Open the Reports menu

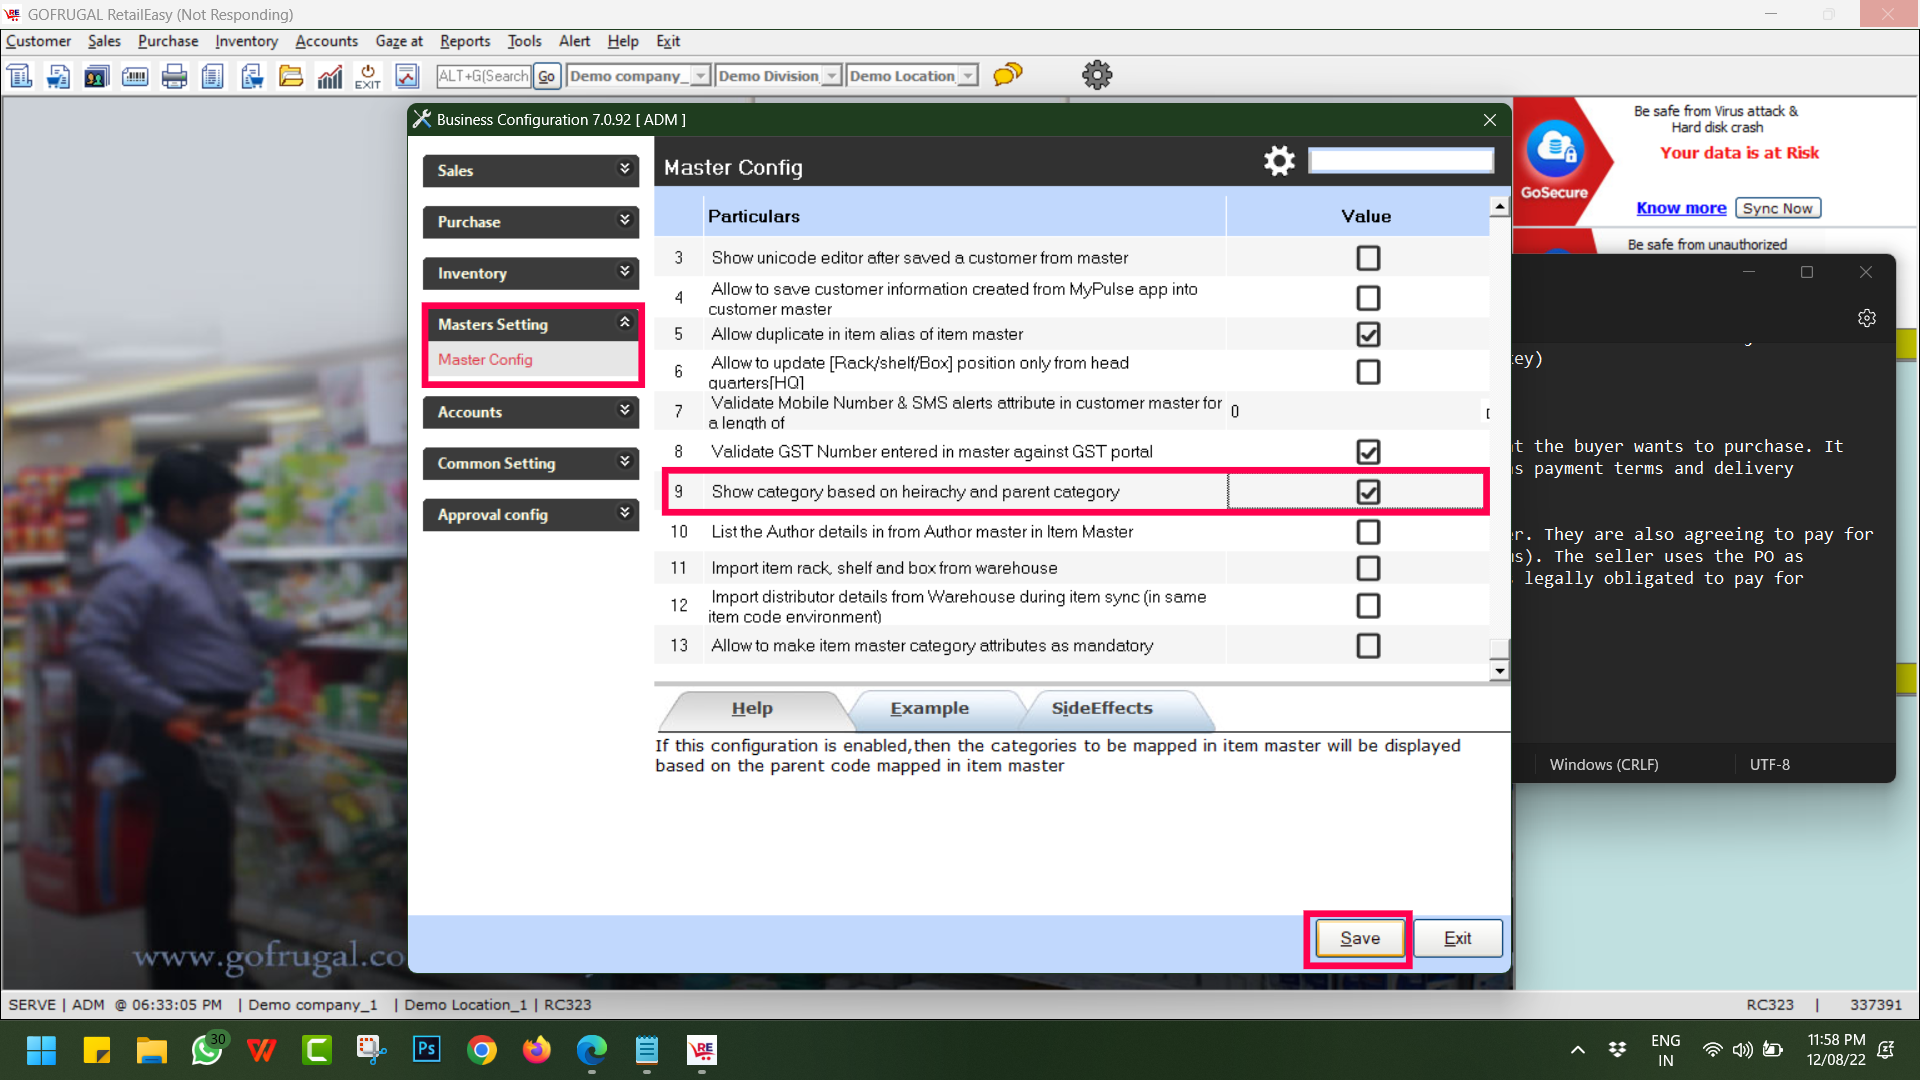click(465, 41)
